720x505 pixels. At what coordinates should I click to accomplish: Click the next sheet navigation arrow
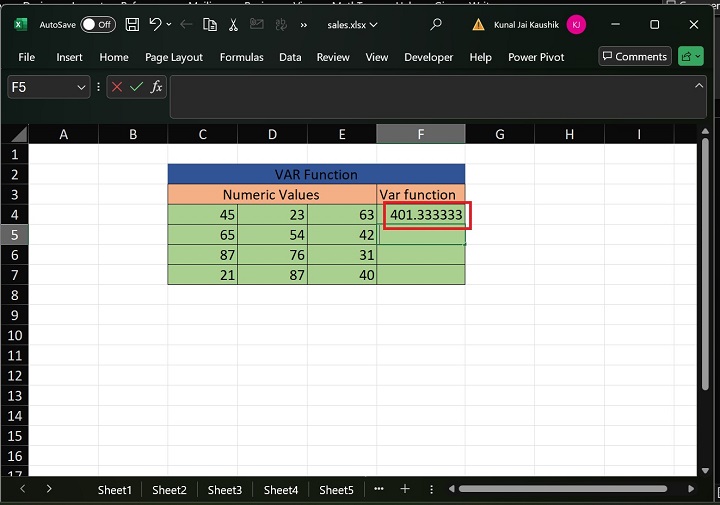point(49,489)
